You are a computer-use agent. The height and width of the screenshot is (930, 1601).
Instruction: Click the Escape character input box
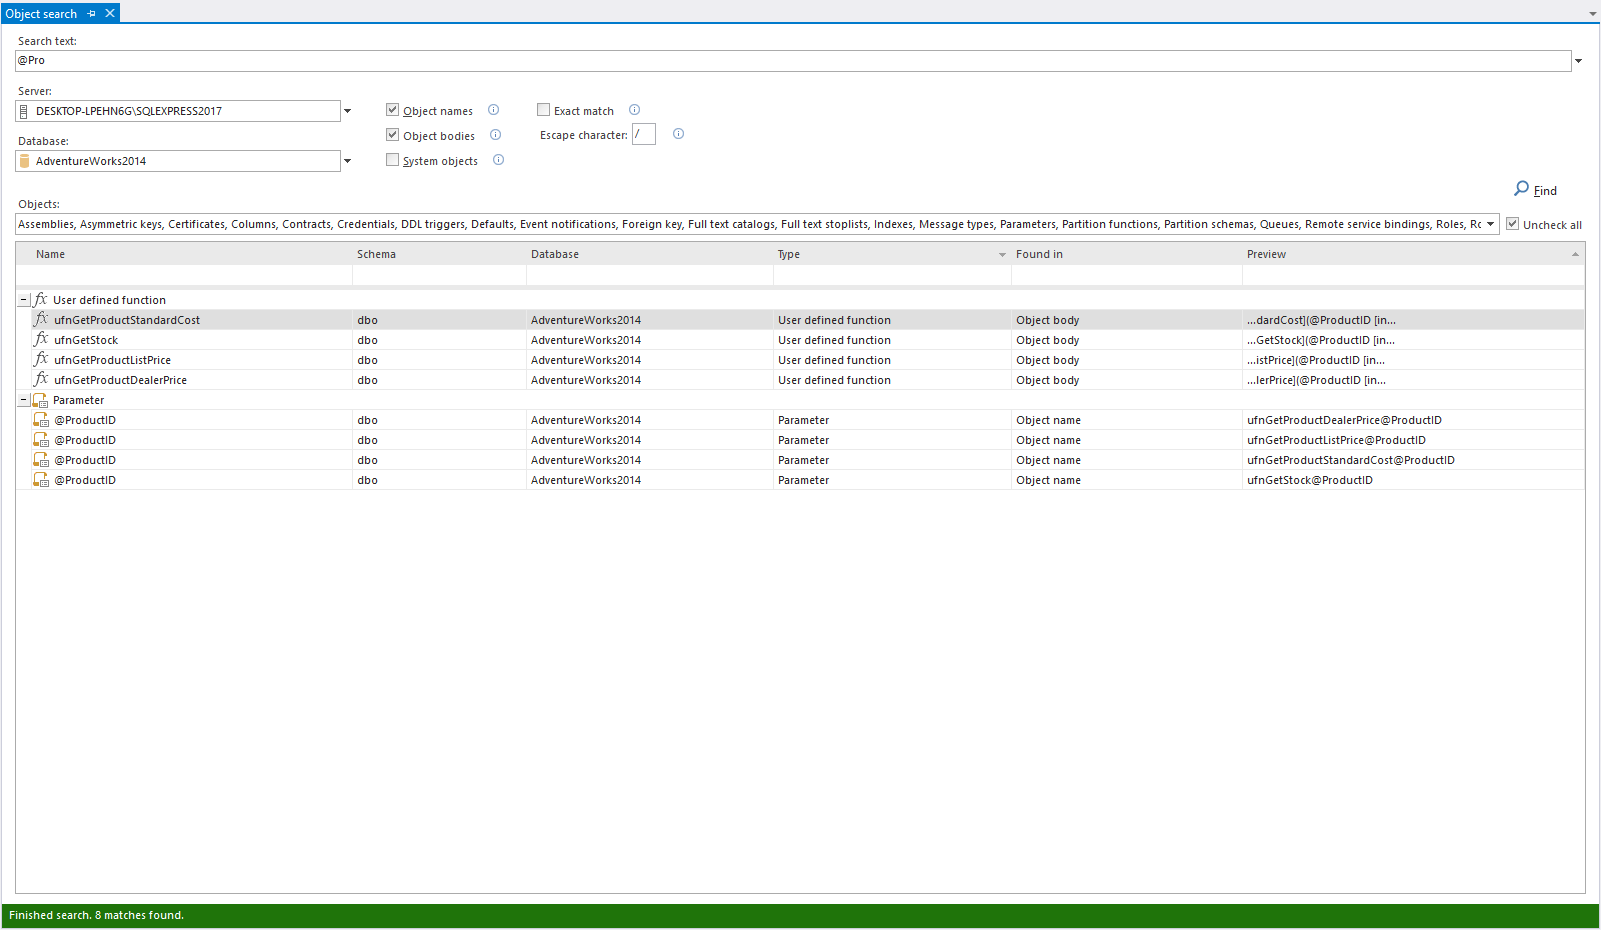[644, 134]
